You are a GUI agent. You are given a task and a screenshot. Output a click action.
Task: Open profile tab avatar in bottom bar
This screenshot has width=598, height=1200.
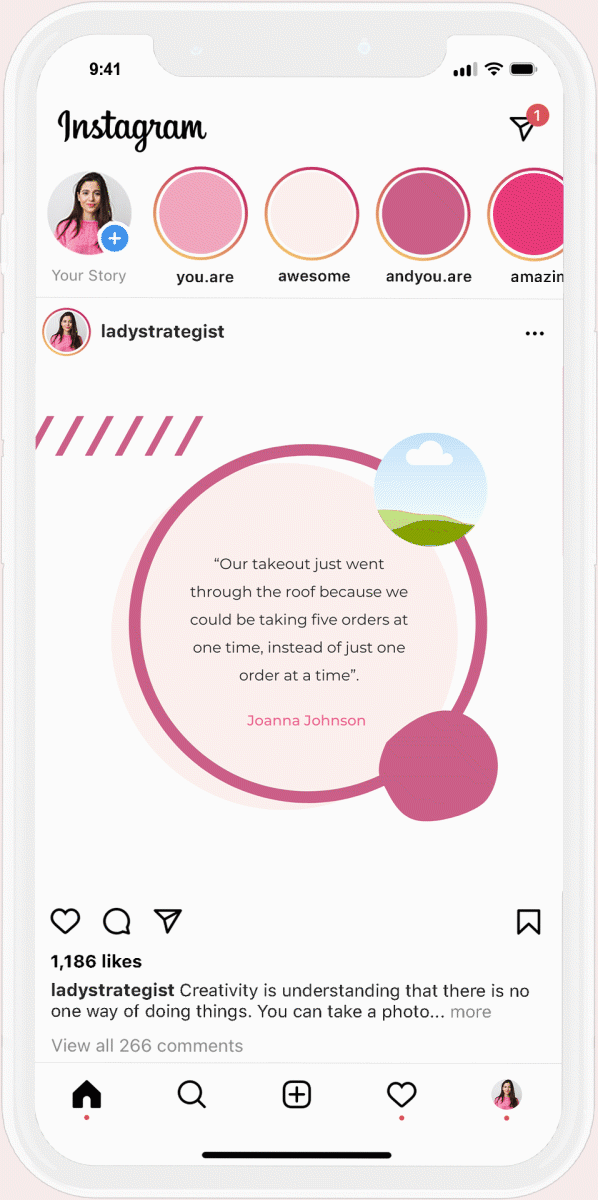coord(507,1094)
